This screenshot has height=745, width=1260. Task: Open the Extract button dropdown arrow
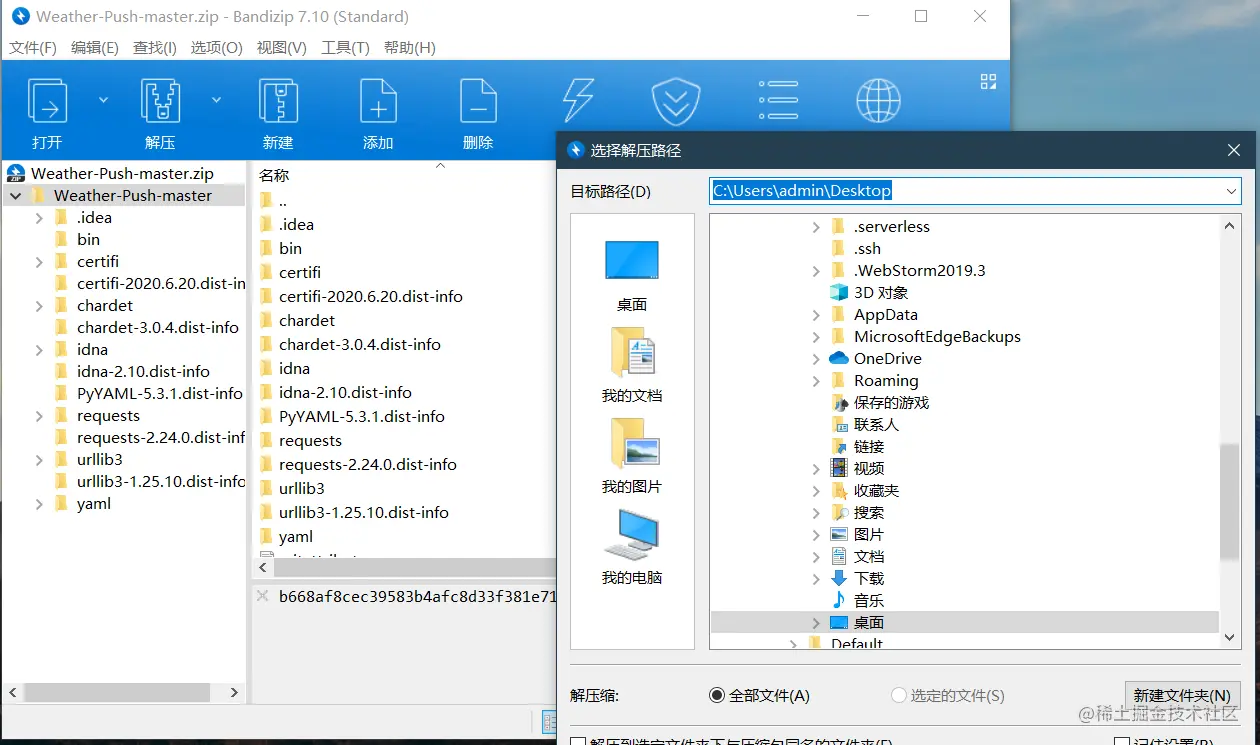pos(216,100)
